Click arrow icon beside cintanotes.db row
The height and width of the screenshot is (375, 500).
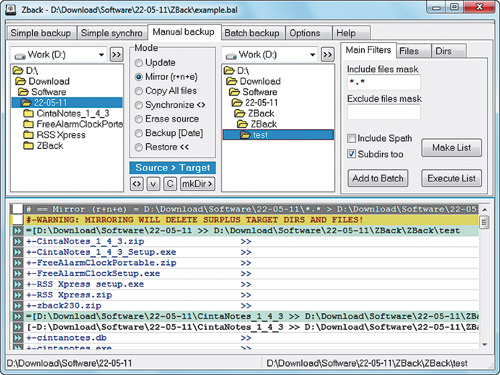tap(17, 338)
